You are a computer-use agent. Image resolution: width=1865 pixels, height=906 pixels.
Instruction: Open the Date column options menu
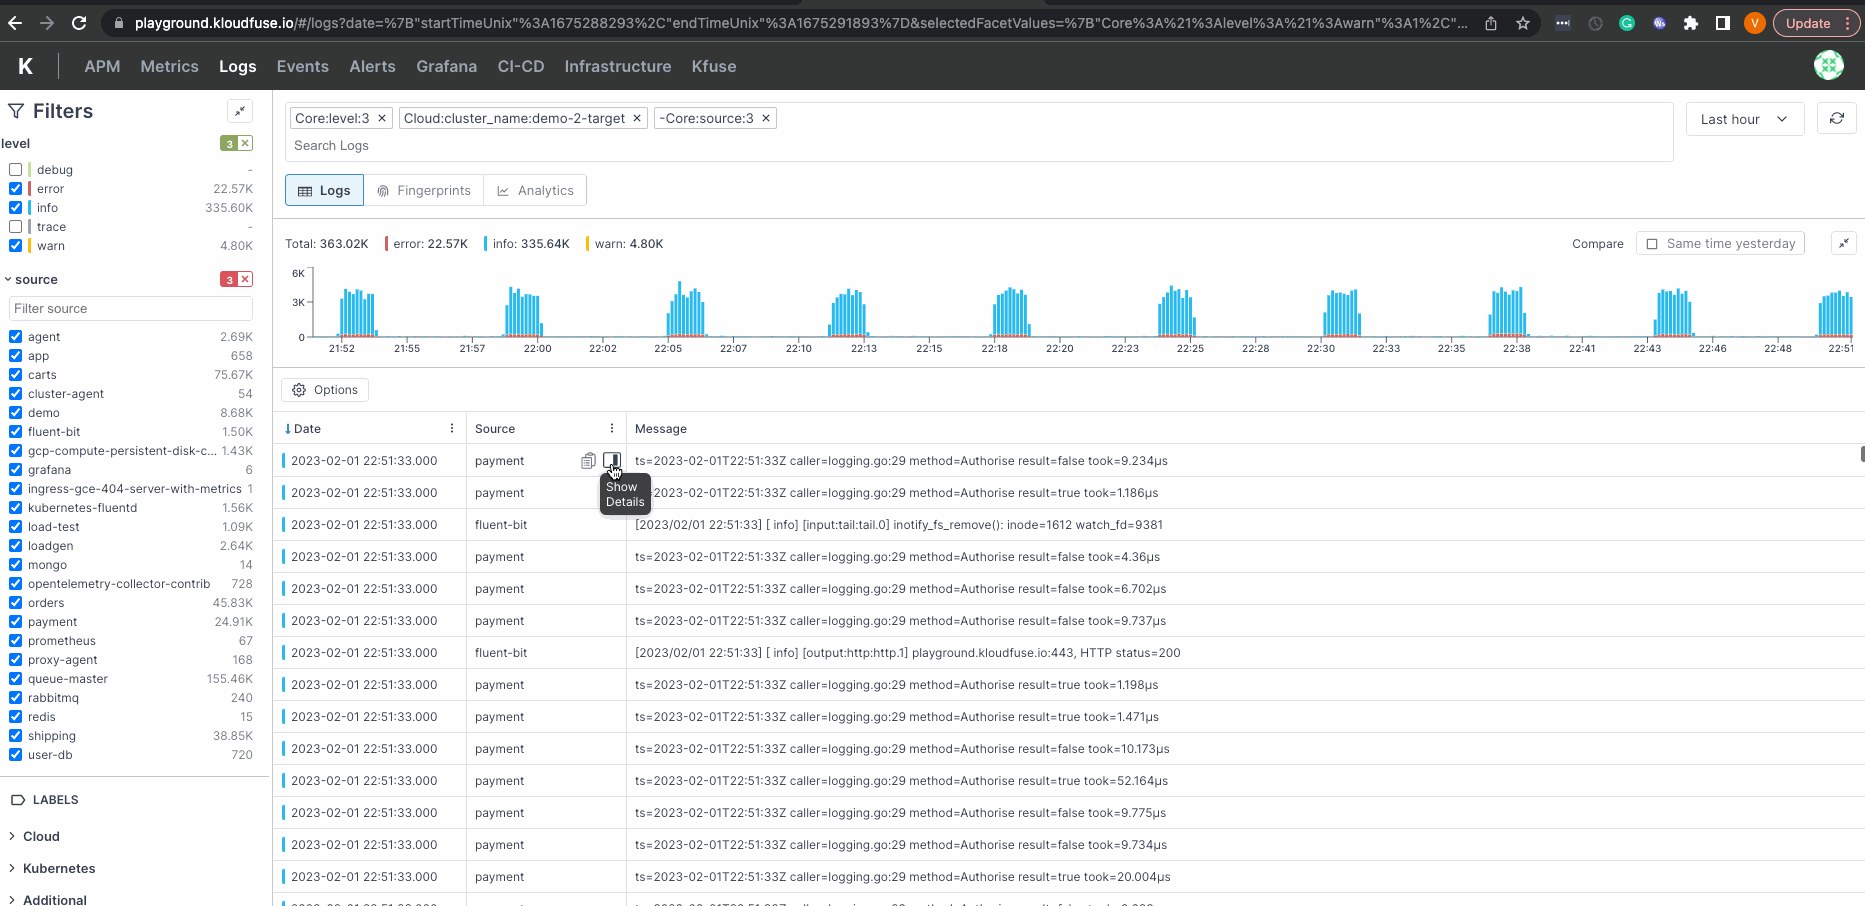click(x=452, y=428)
